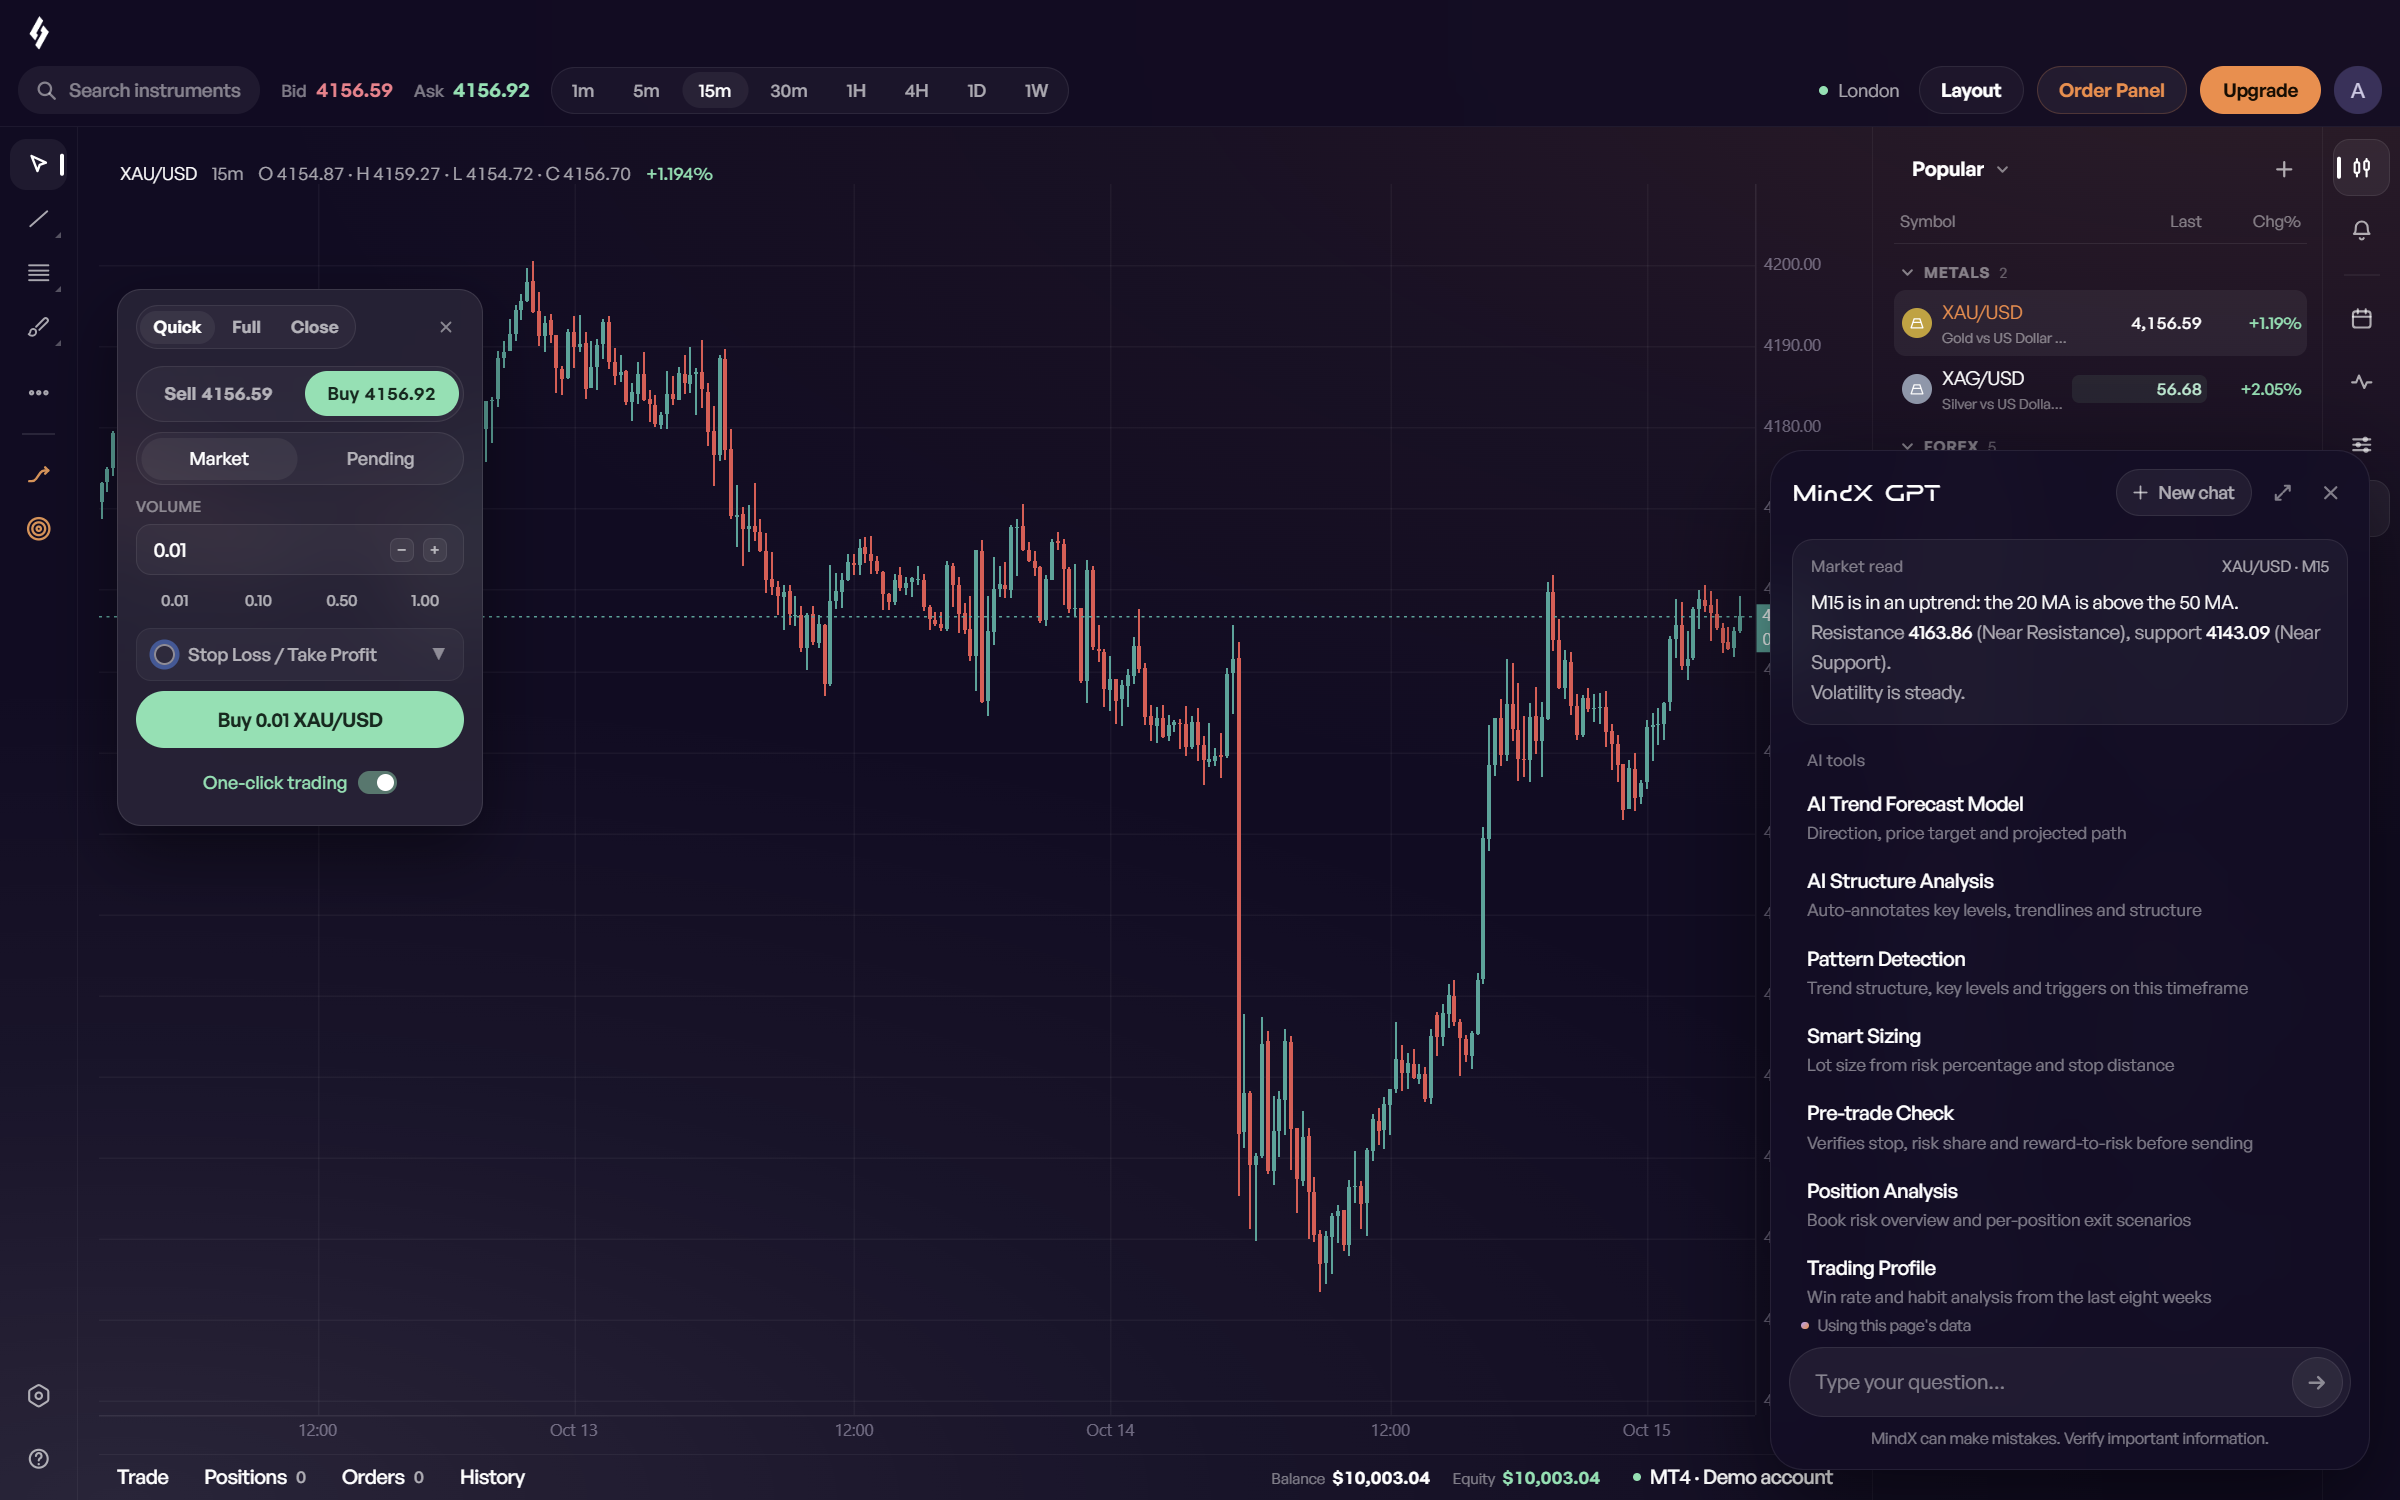This screenshot has width=2400, height=1500.
Task: Open the History tab
Action: click(491, 1477)
